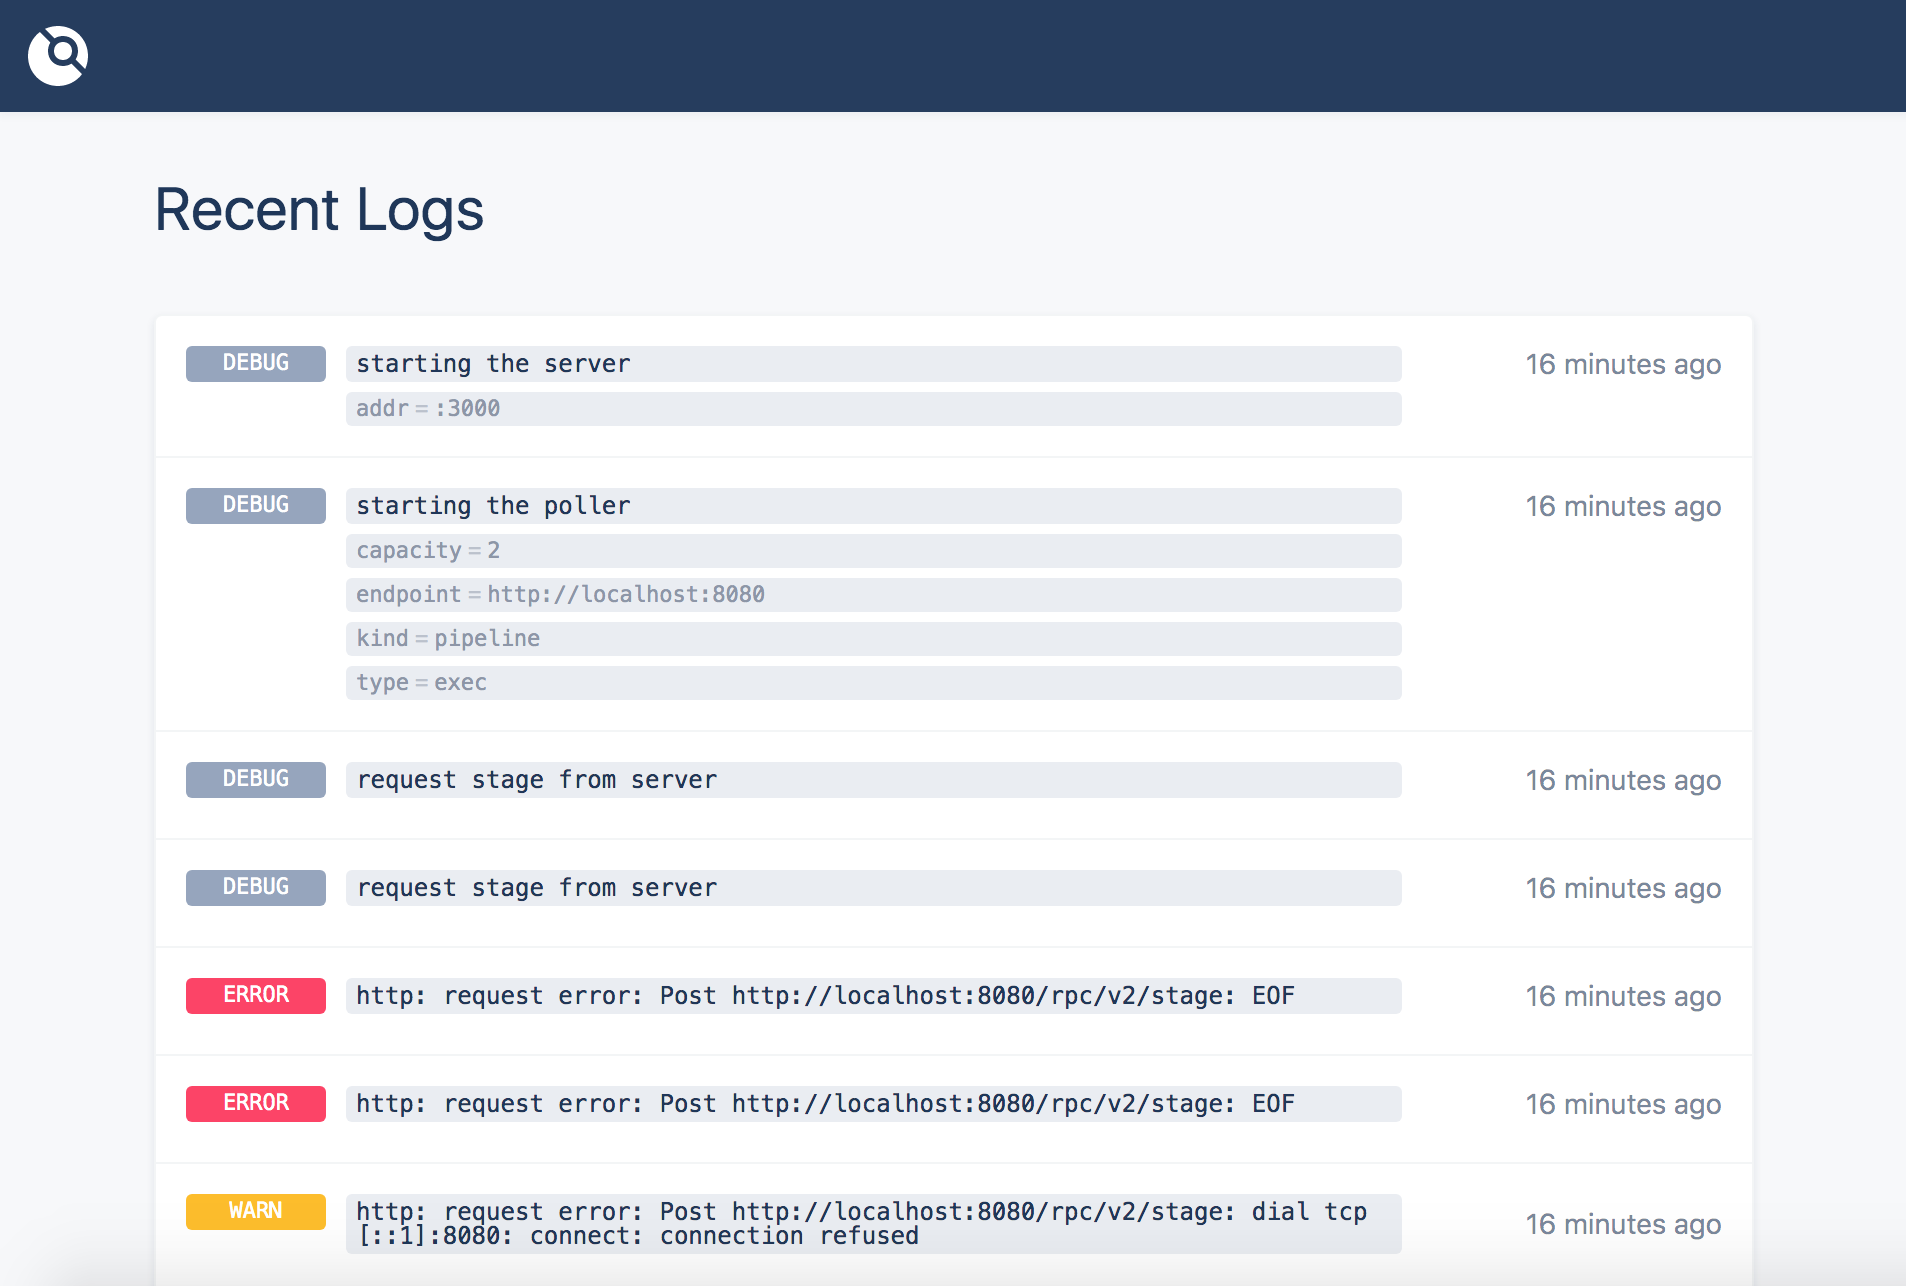Select the 'kind = pipeline' field row
The width and height of the screenshot is (1906, 1286).
pos(873,638)
